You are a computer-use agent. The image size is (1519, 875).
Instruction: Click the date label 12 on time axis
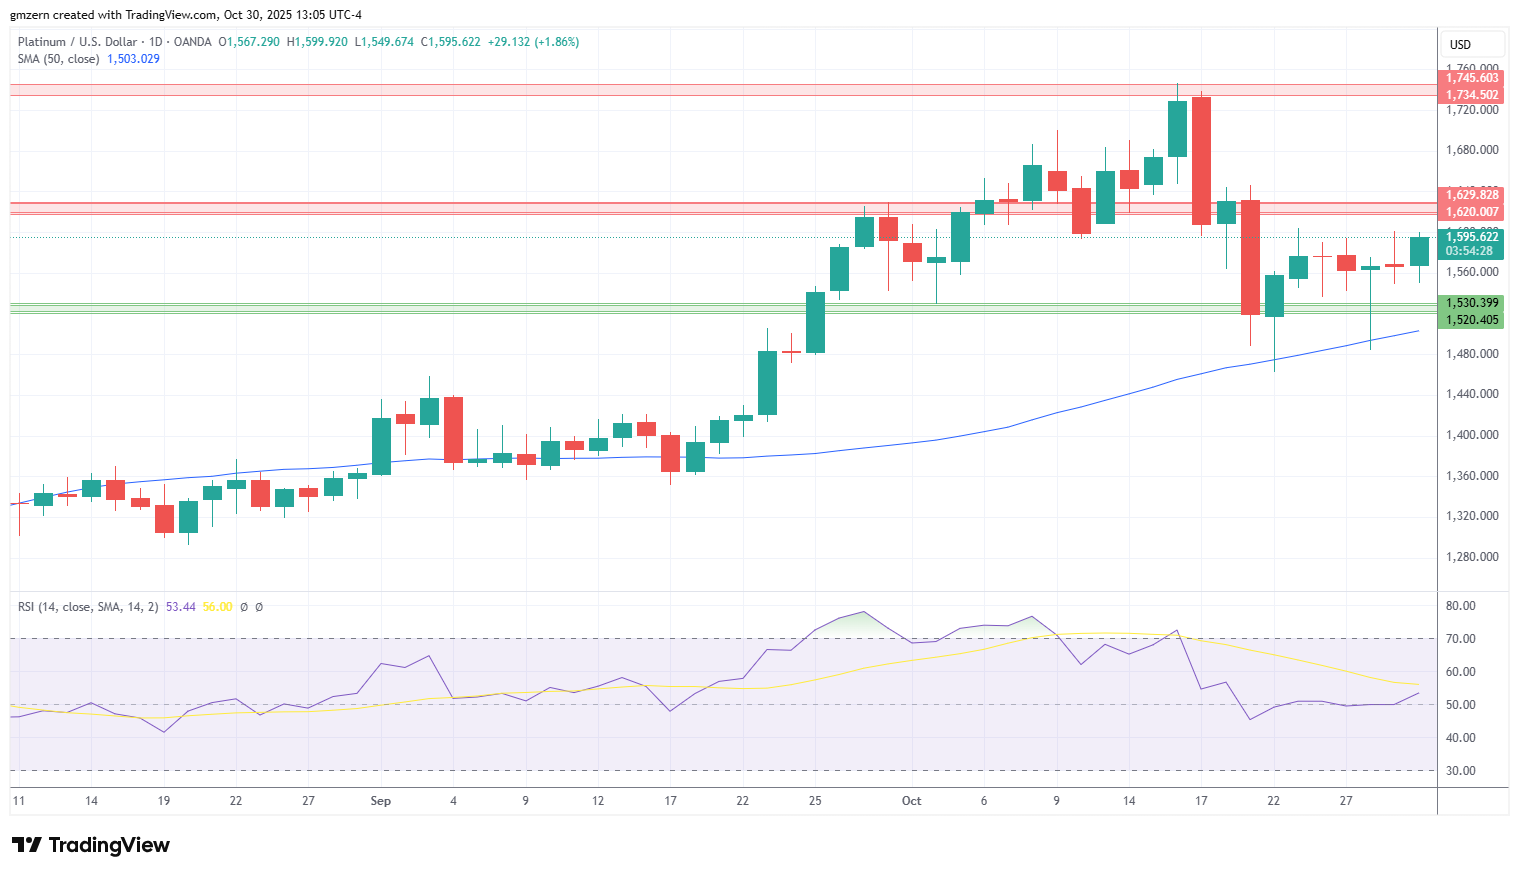pyautogui.click(x=598, y=801)
